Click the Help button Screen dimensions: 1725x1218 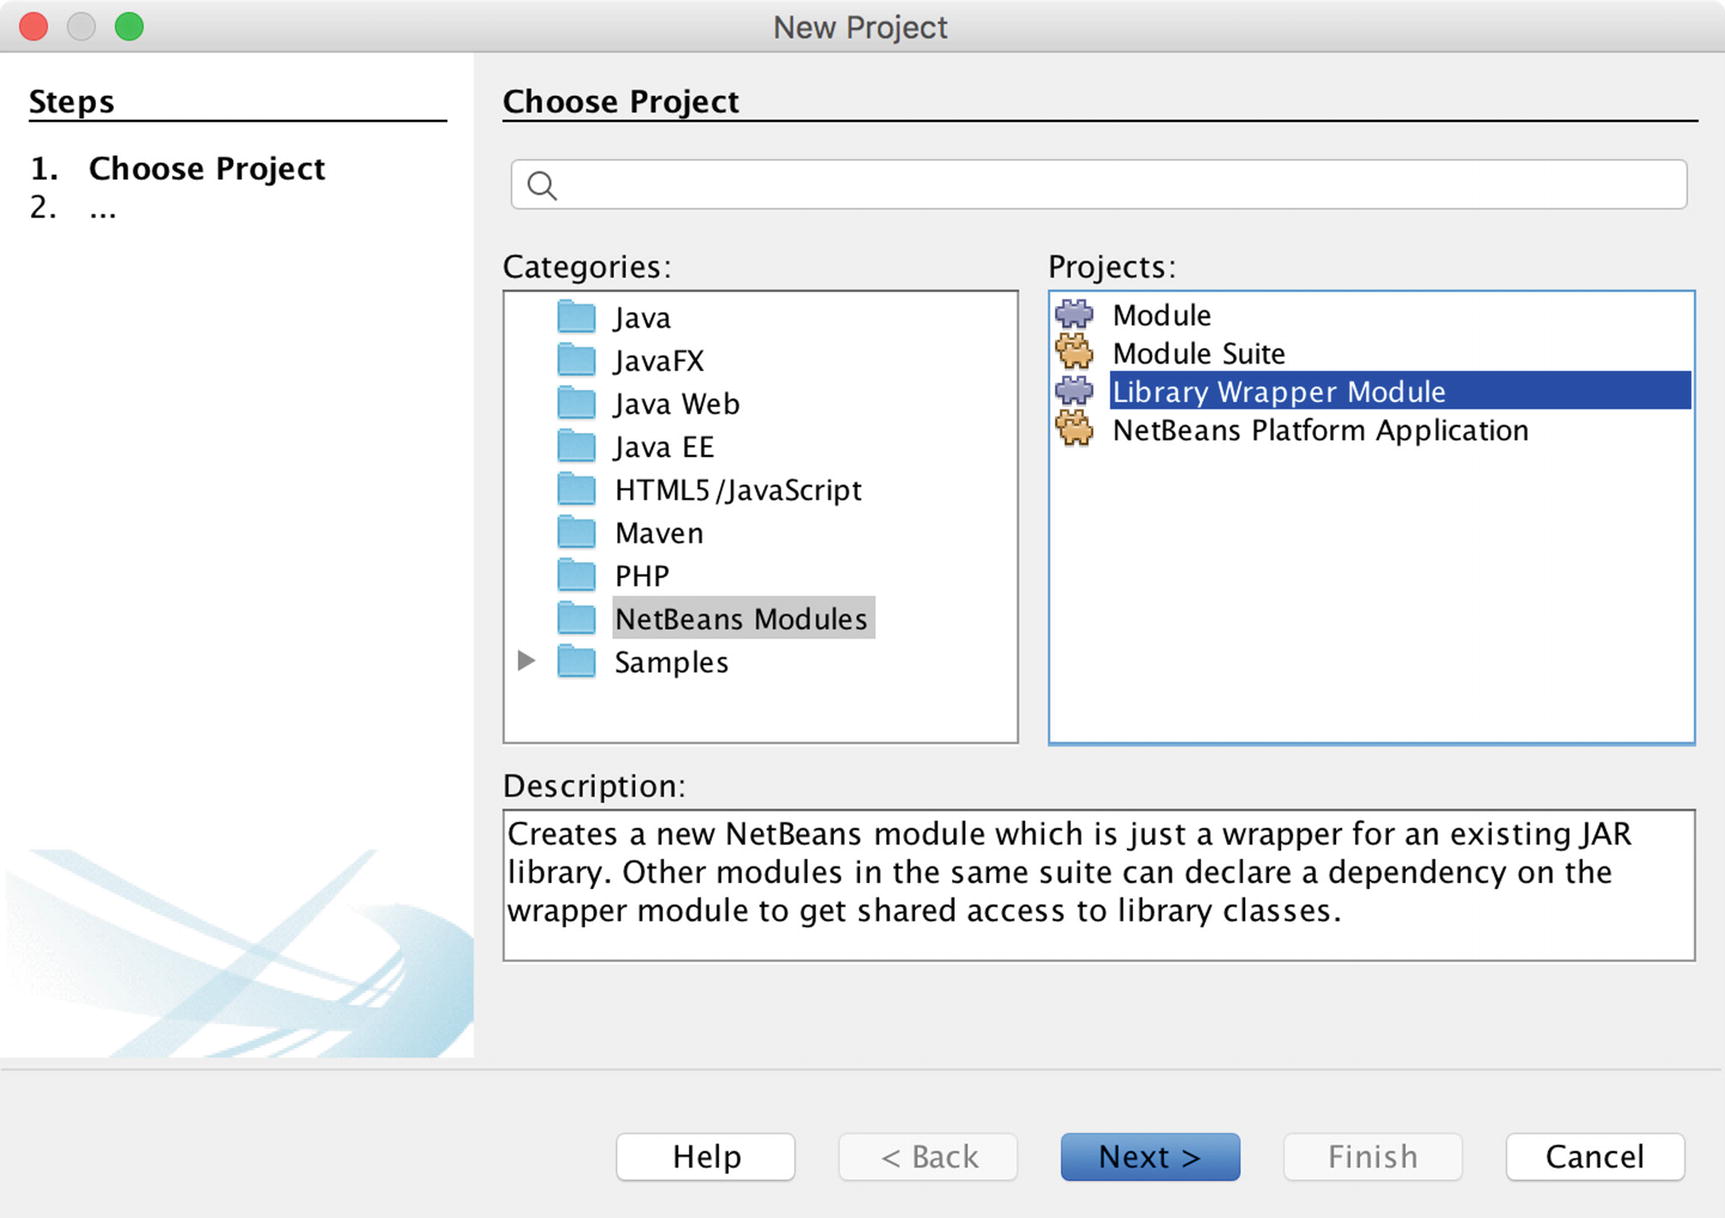click(x=706, y=1157)
